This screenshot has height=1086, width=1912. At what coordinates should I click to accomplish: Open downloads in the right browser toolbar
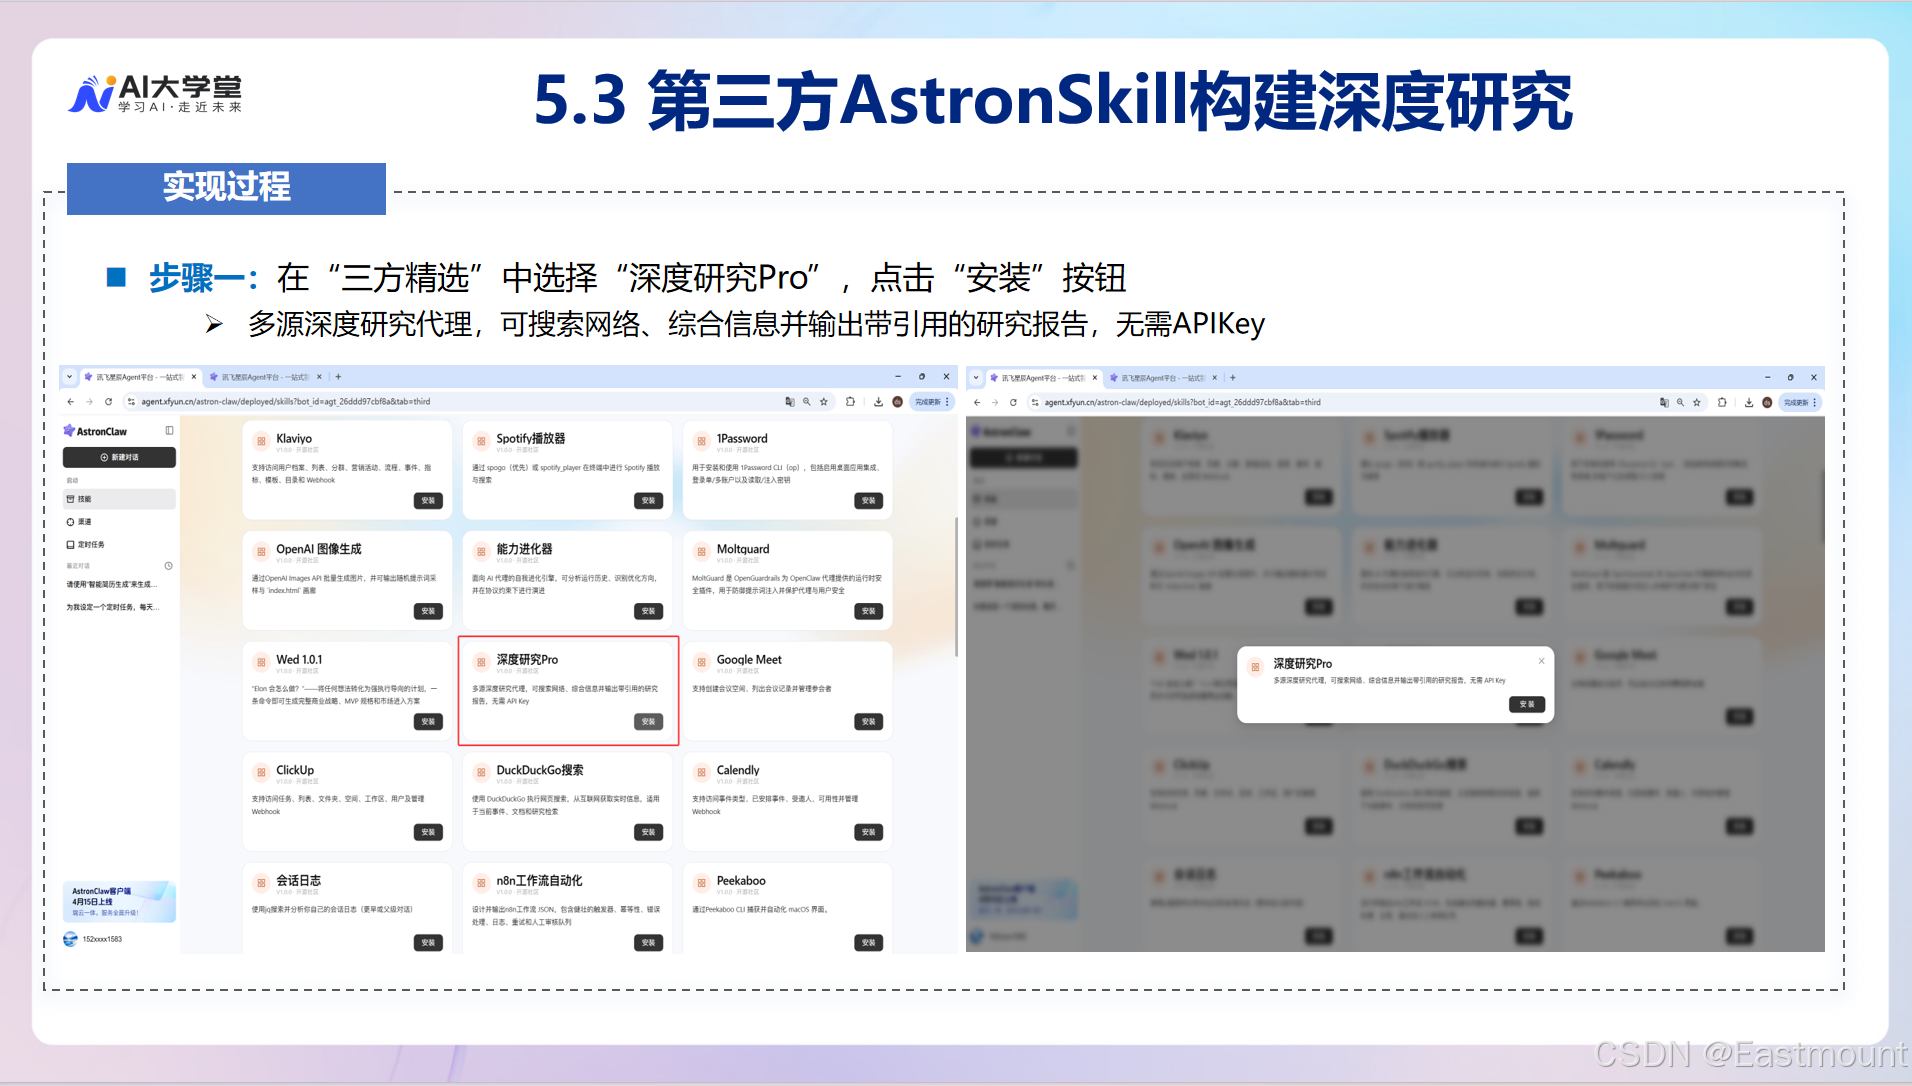coord(1749,403)
